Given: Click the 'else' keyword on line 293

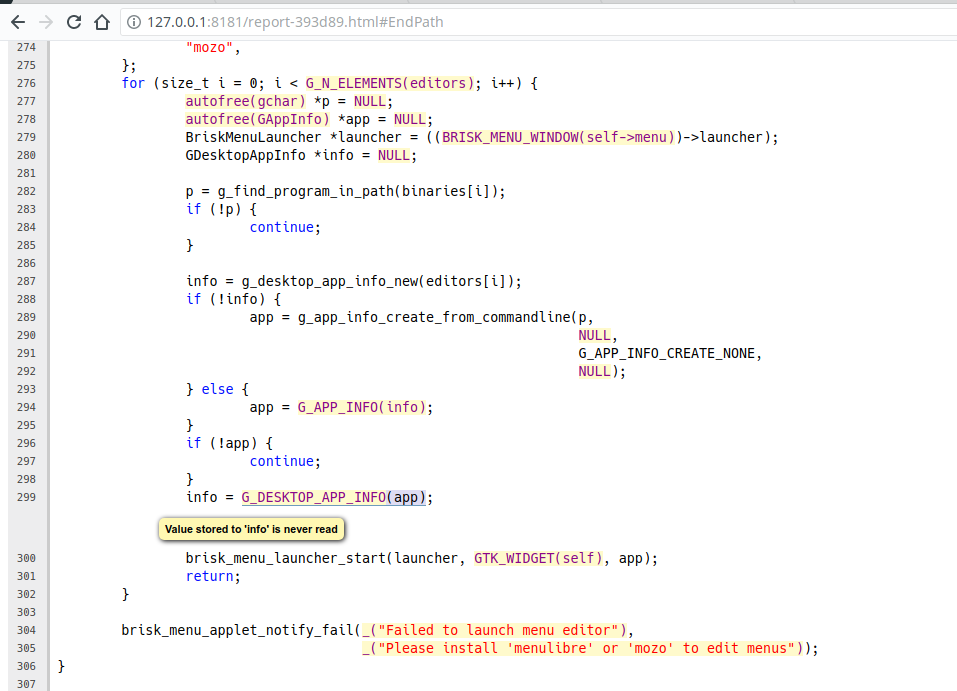Looking at the screenshot, I should 217,389.
